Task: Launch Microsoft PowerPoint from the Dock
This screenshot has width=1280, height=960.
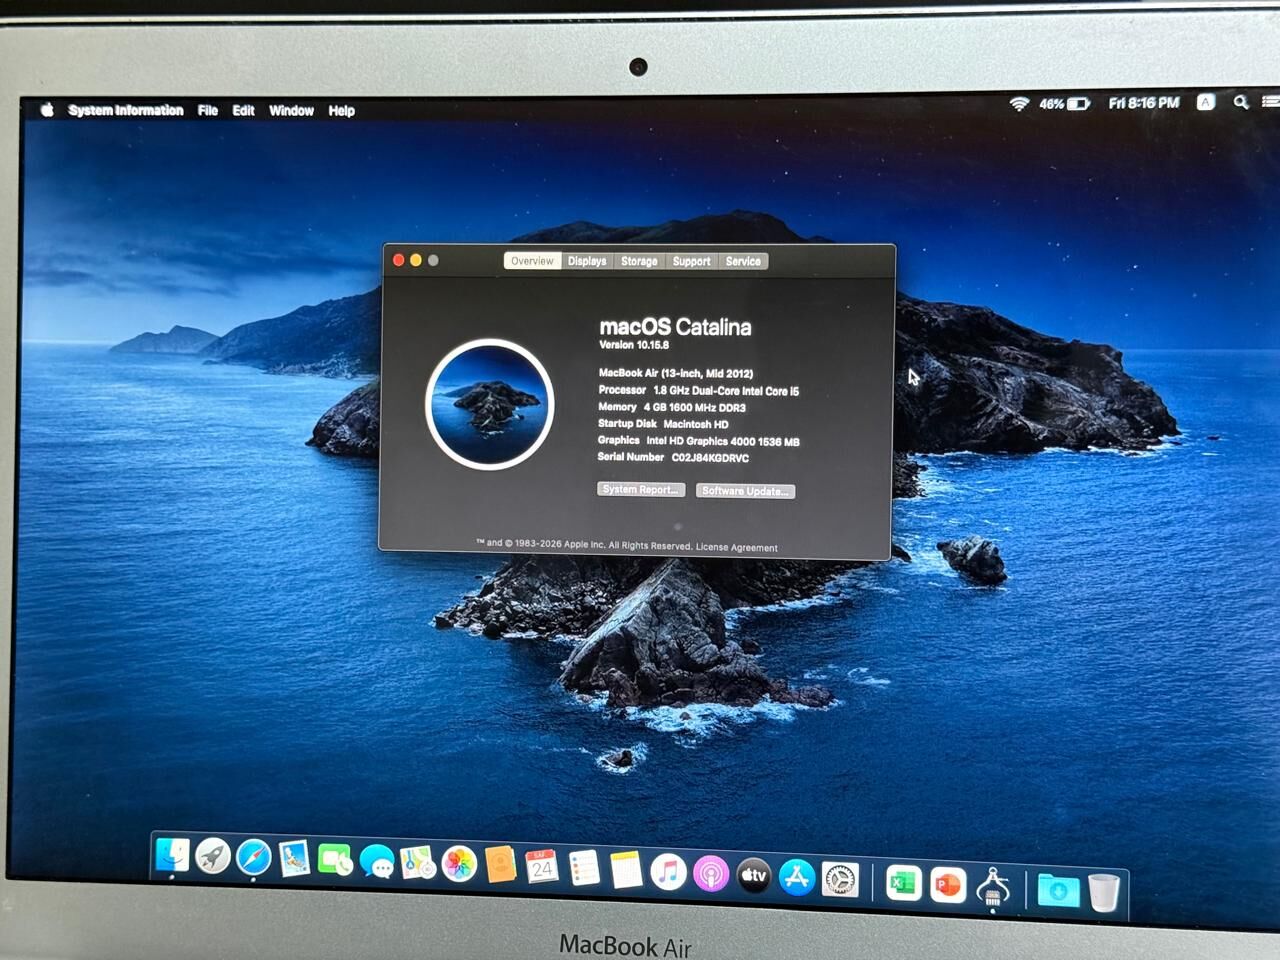Action: (947, 884)
